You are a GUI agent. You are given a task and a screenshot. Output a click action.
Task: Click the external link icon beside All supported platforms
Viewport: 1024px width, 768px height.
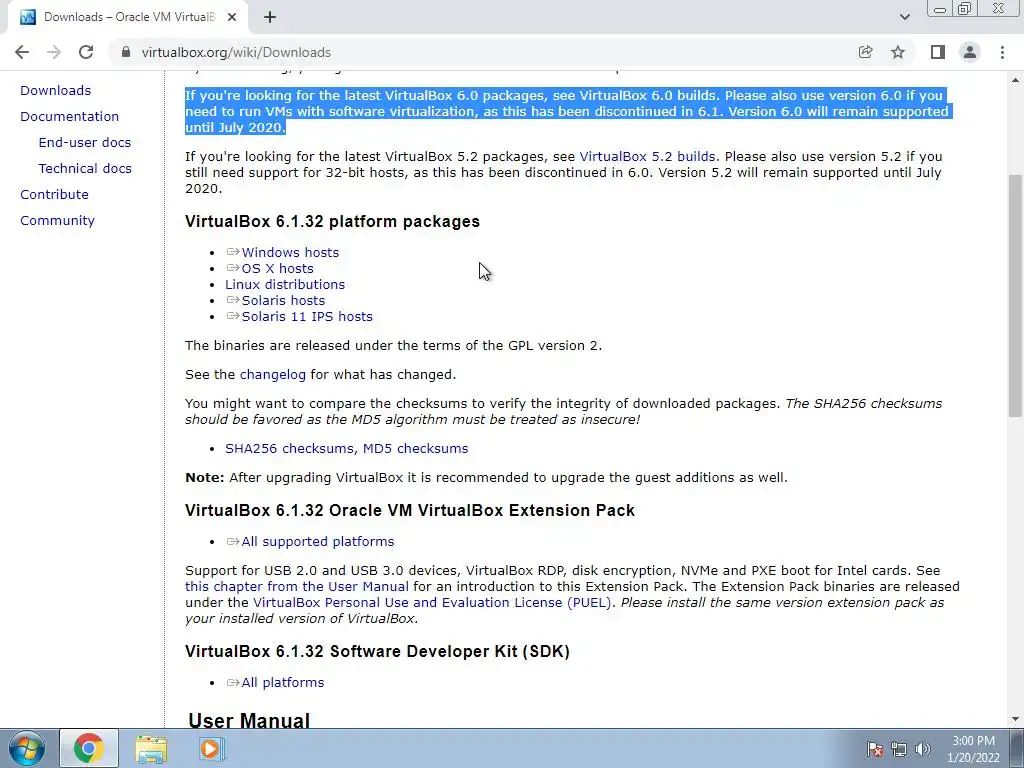[233, 541]
